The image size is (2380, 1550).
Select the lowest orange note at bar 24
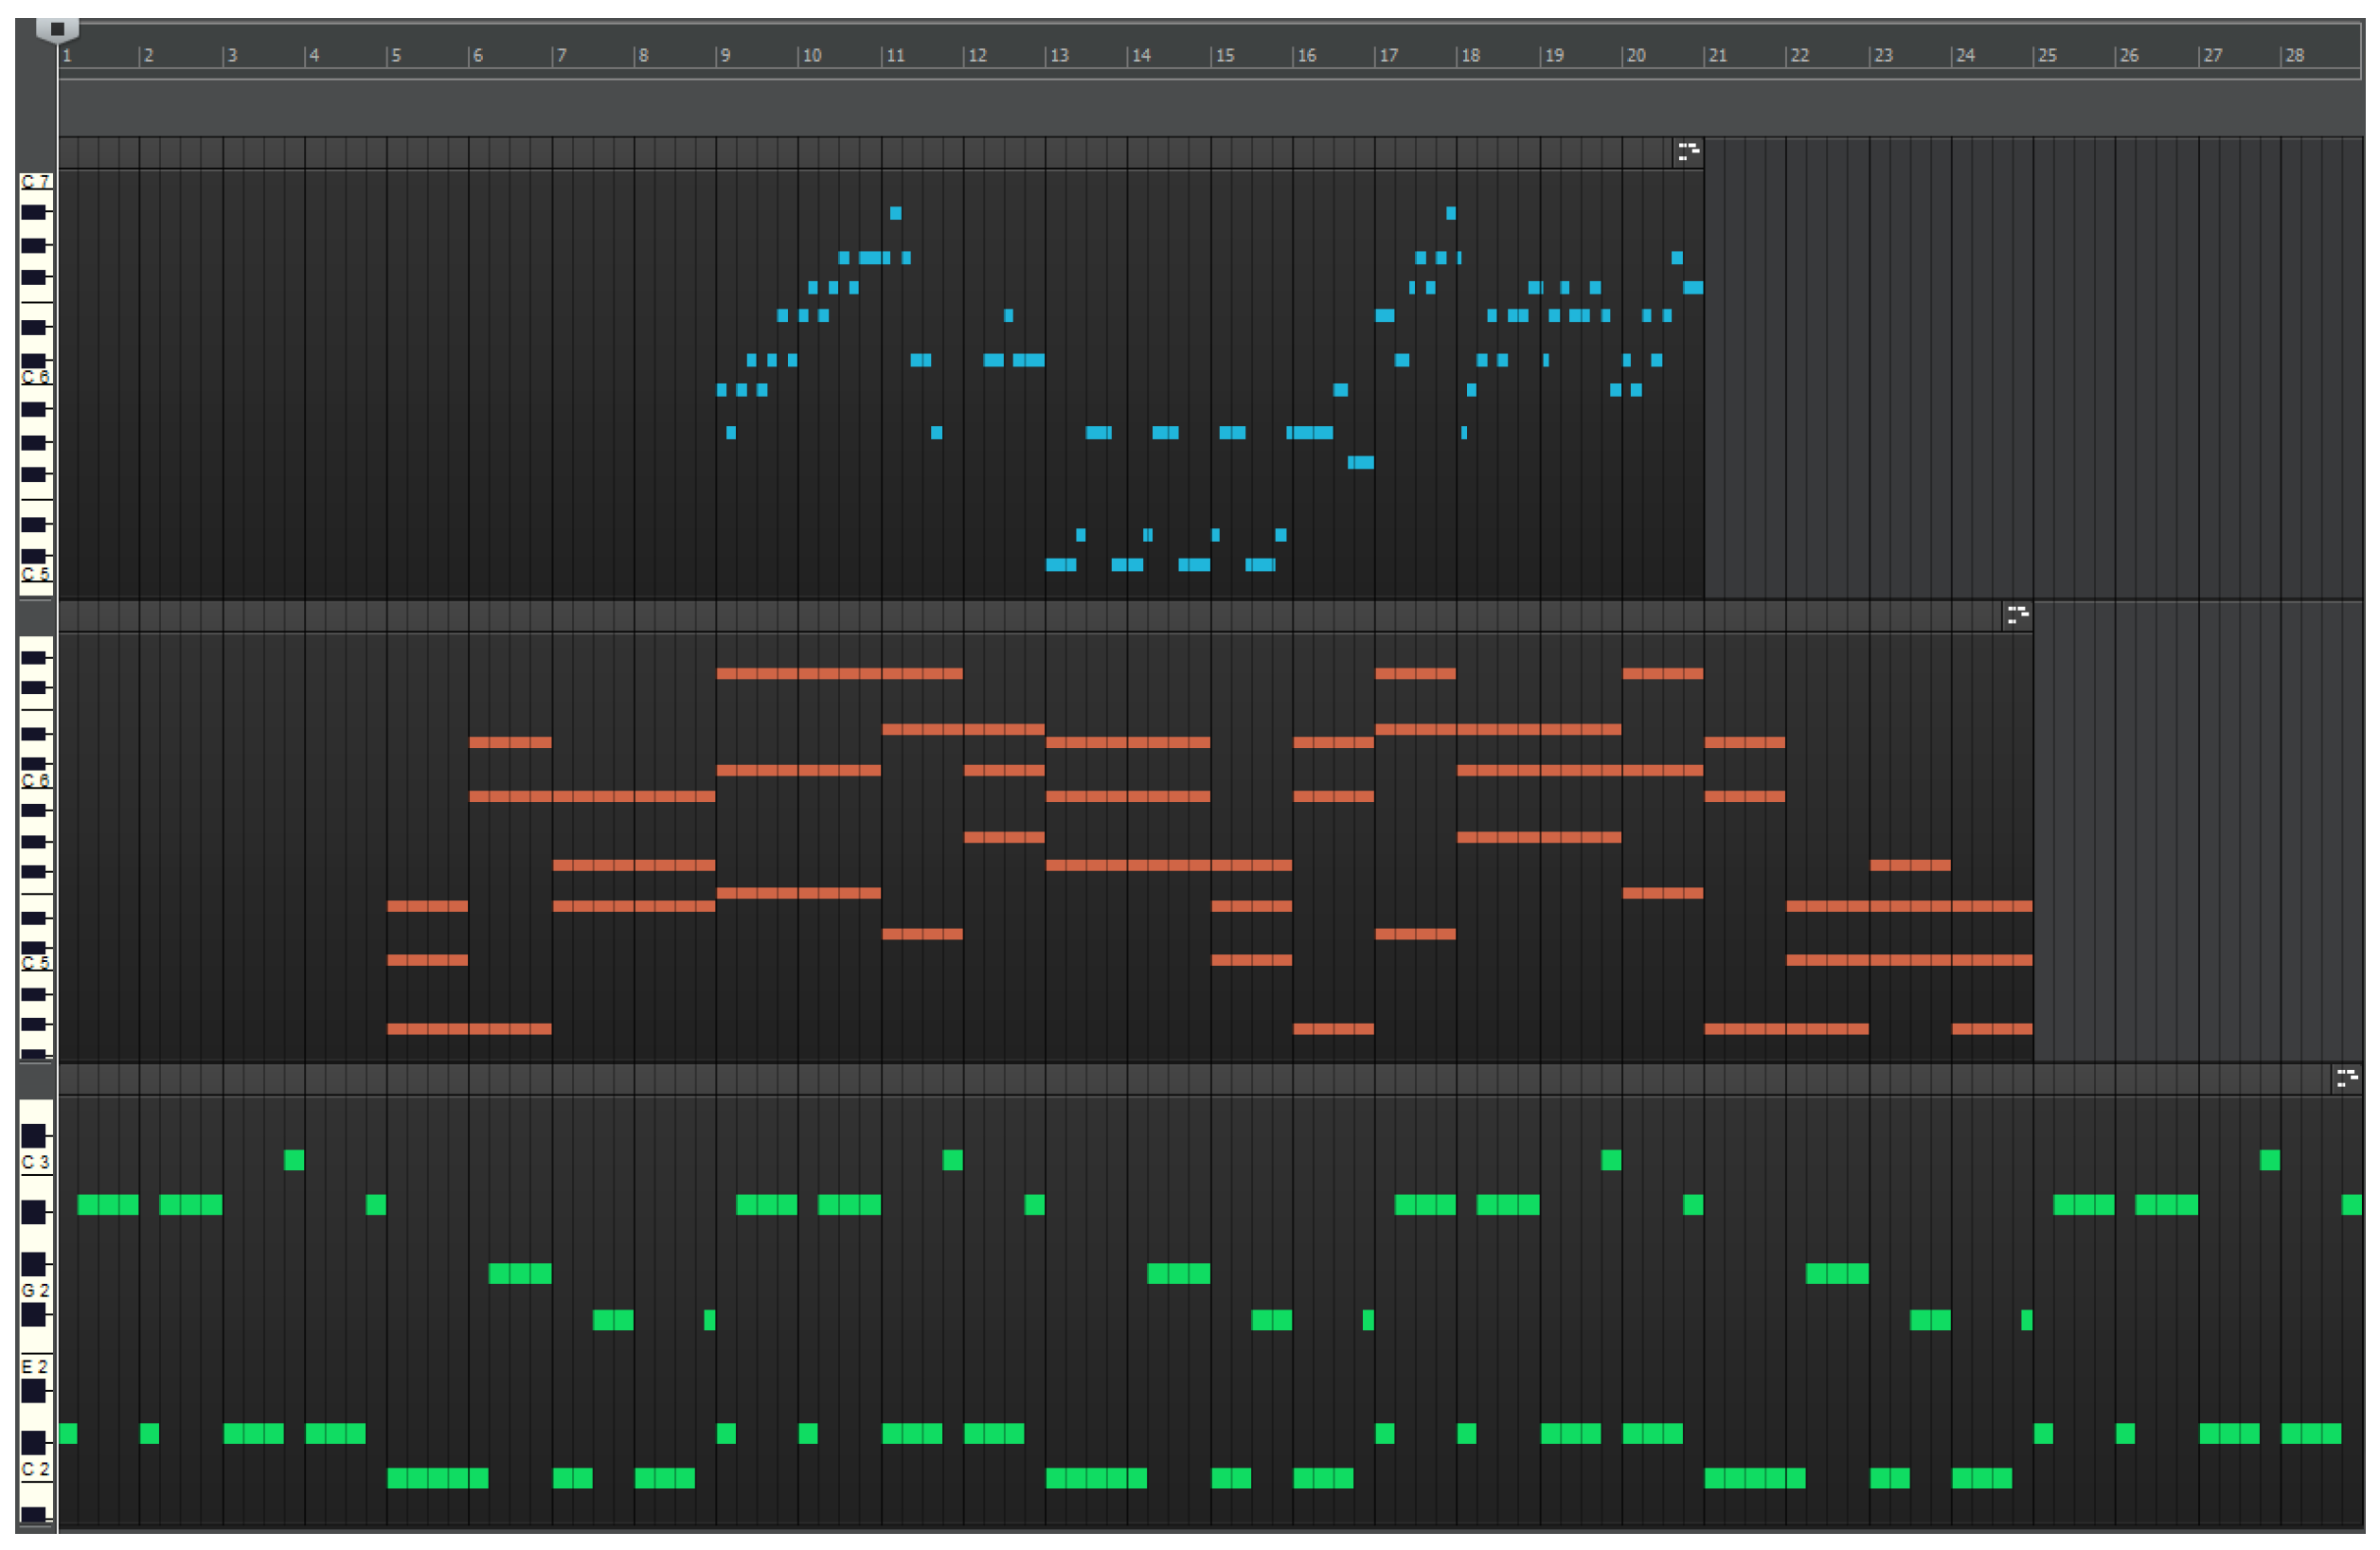[x=1992, y=1029]
